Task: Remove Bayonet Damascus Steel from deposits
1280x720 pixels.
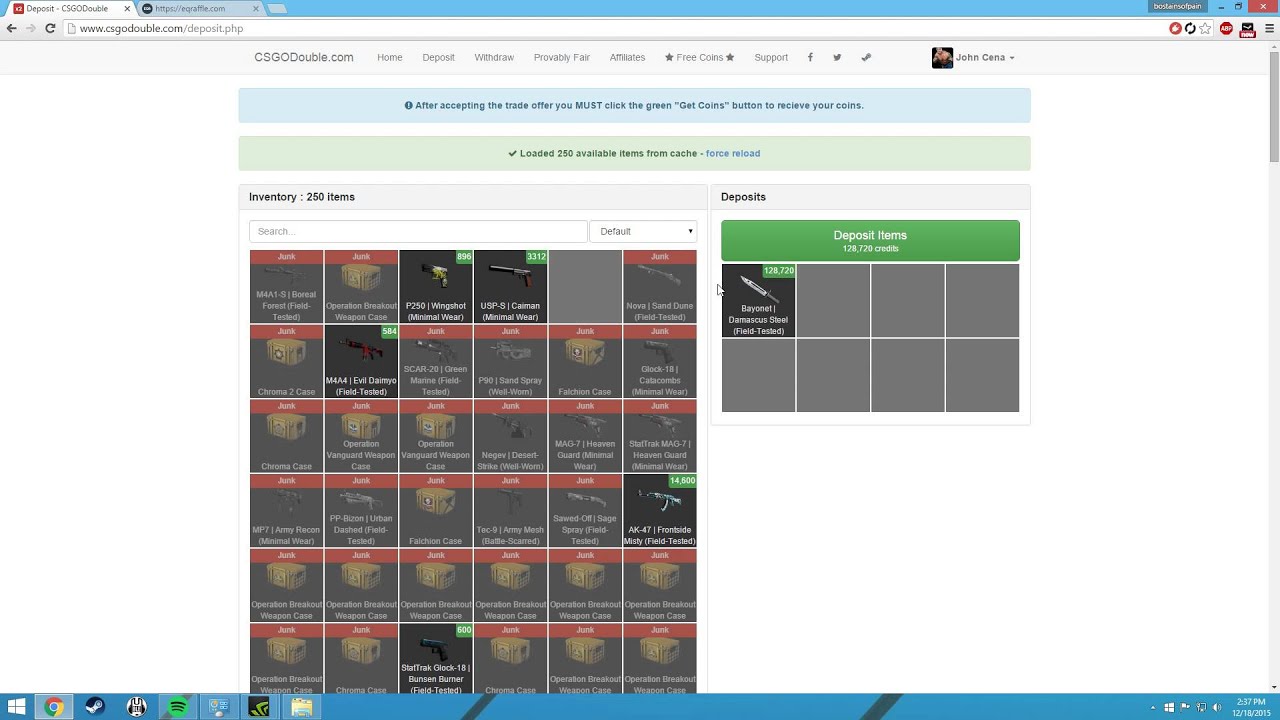Action: click(x=758, y=300)
